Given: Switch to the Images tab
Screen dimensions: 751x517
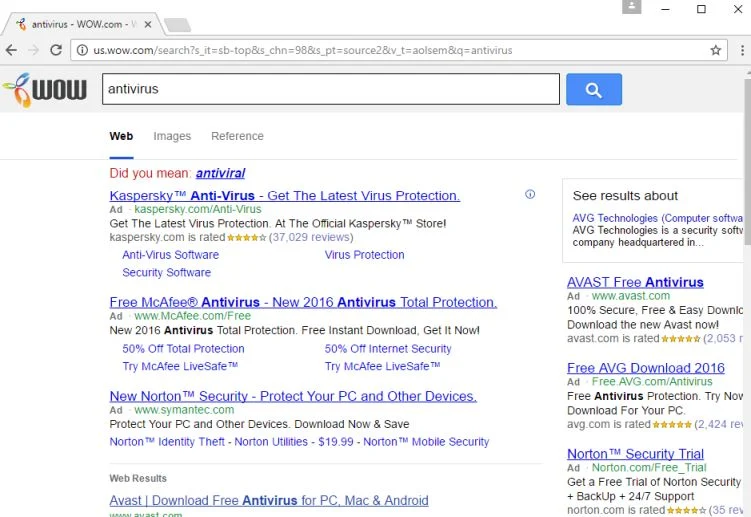Looking at the screenshot, I should point(172,136).
